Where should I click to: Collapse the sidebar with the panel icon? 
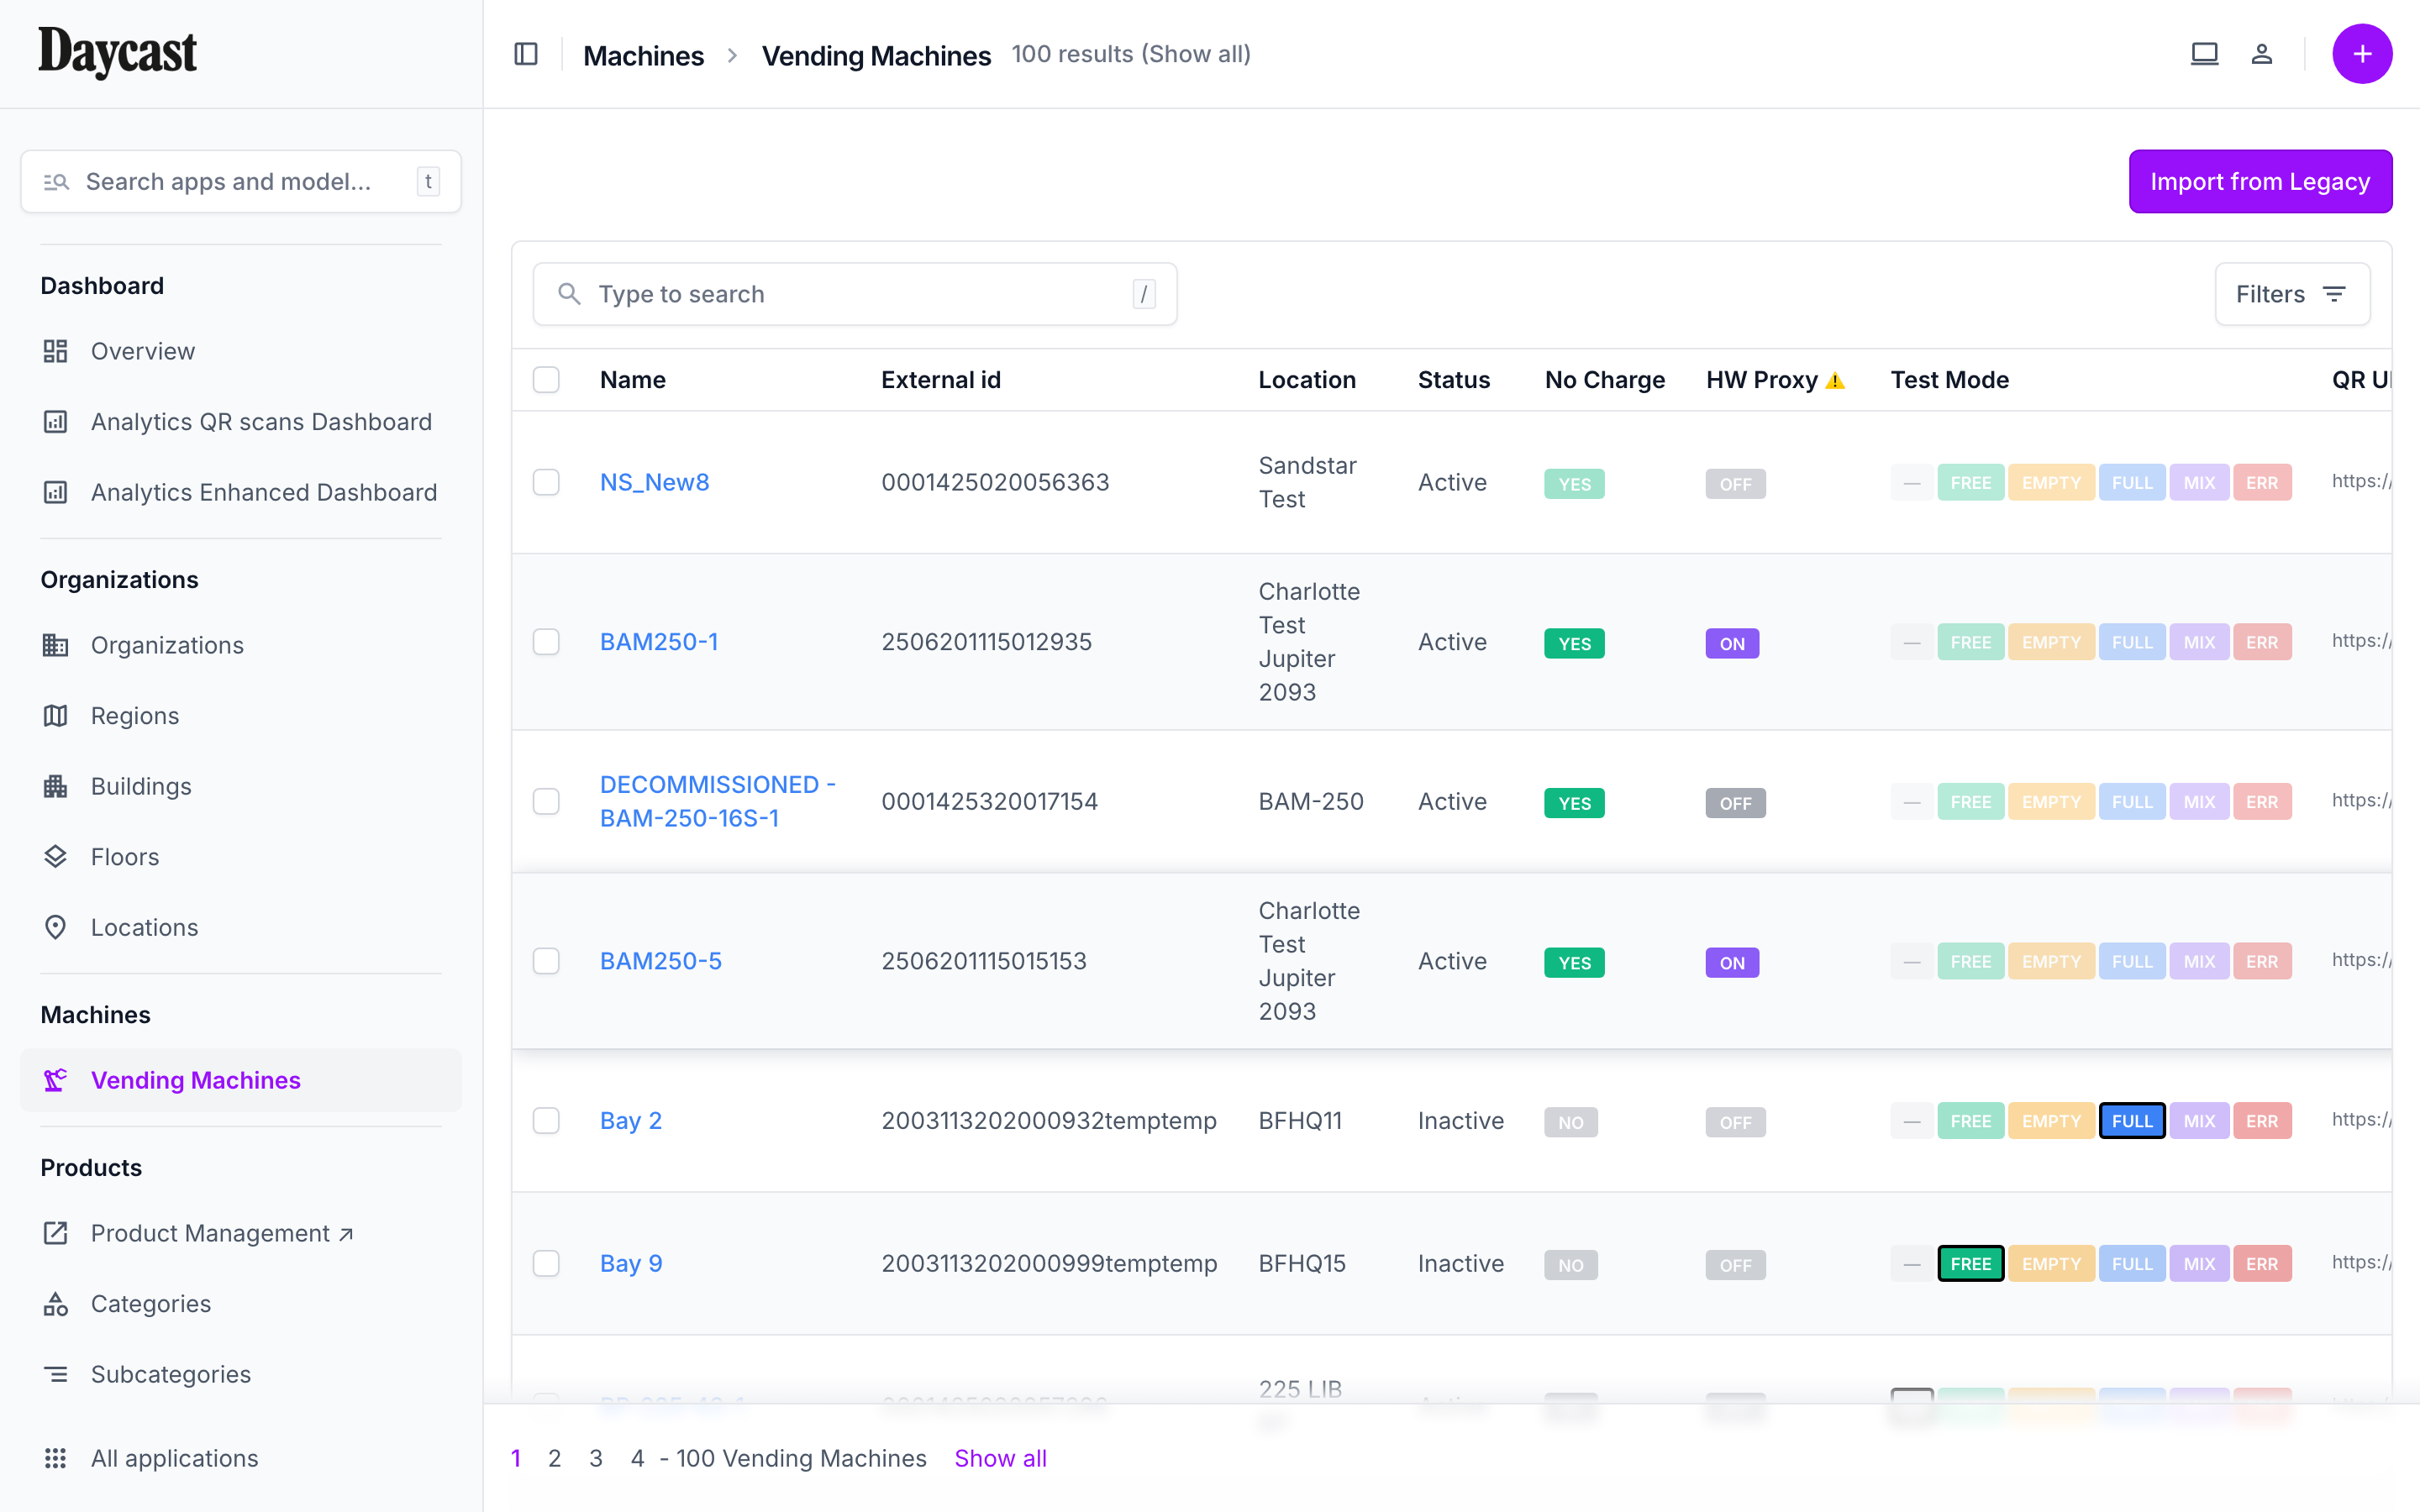[x=526, y=54]
